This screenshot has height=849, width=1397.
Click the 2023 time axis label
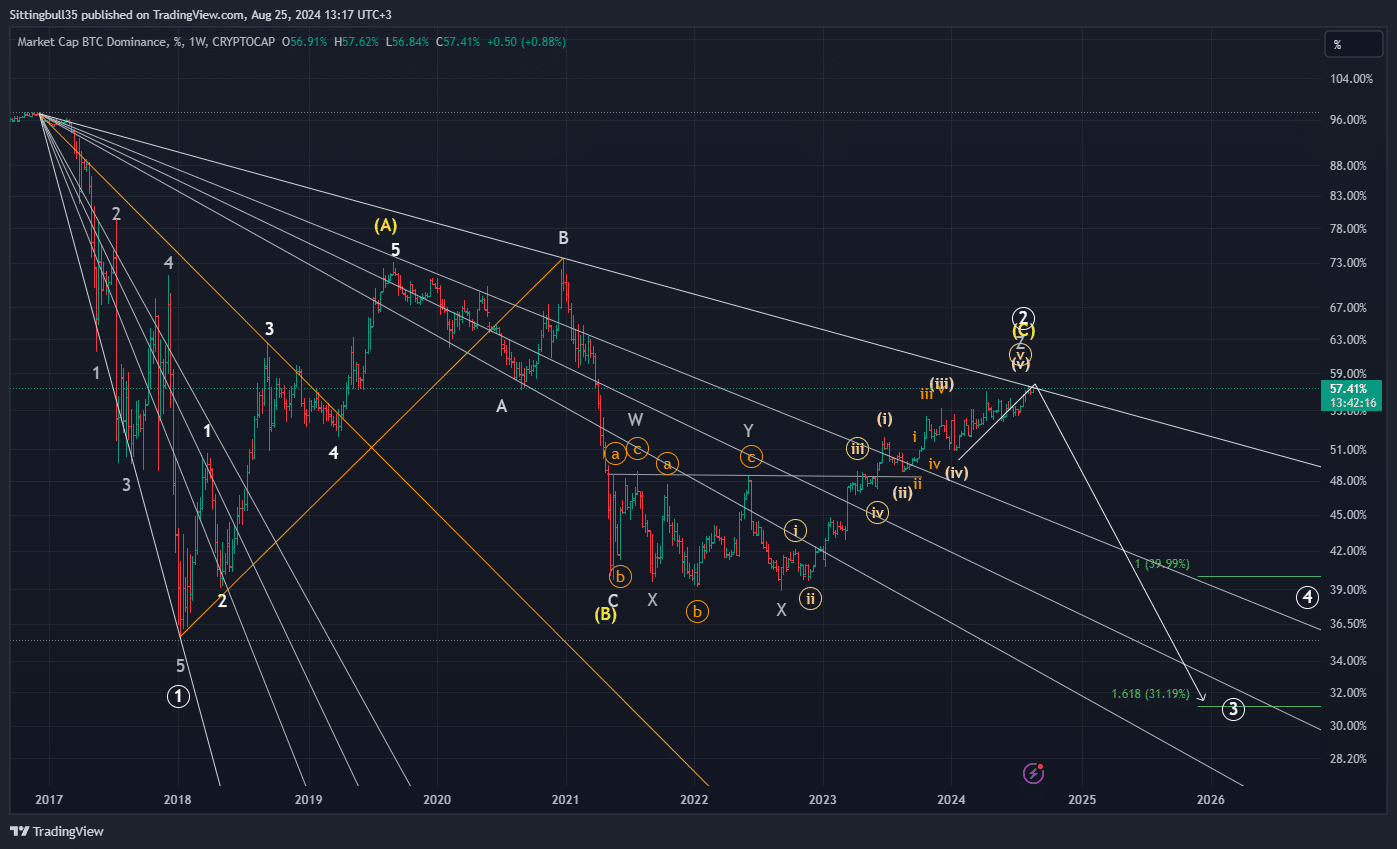(x=823, y=799)
